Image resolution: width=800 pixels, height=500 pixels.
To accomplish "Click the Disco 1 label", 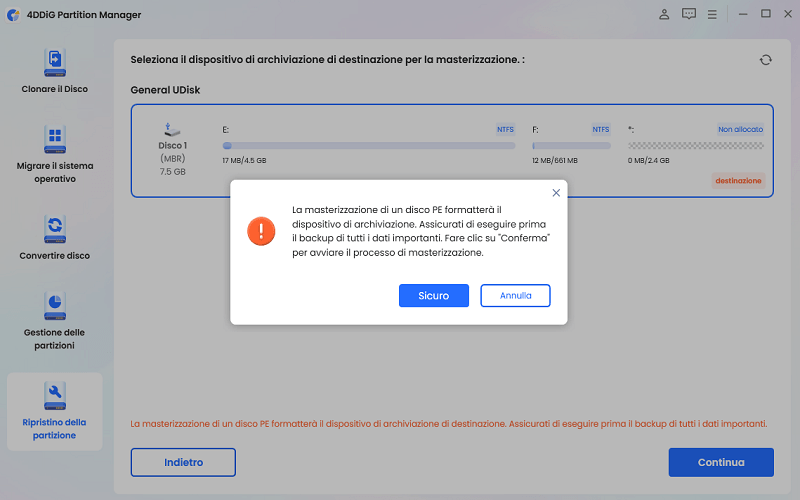I will click(x=172, y=146).
